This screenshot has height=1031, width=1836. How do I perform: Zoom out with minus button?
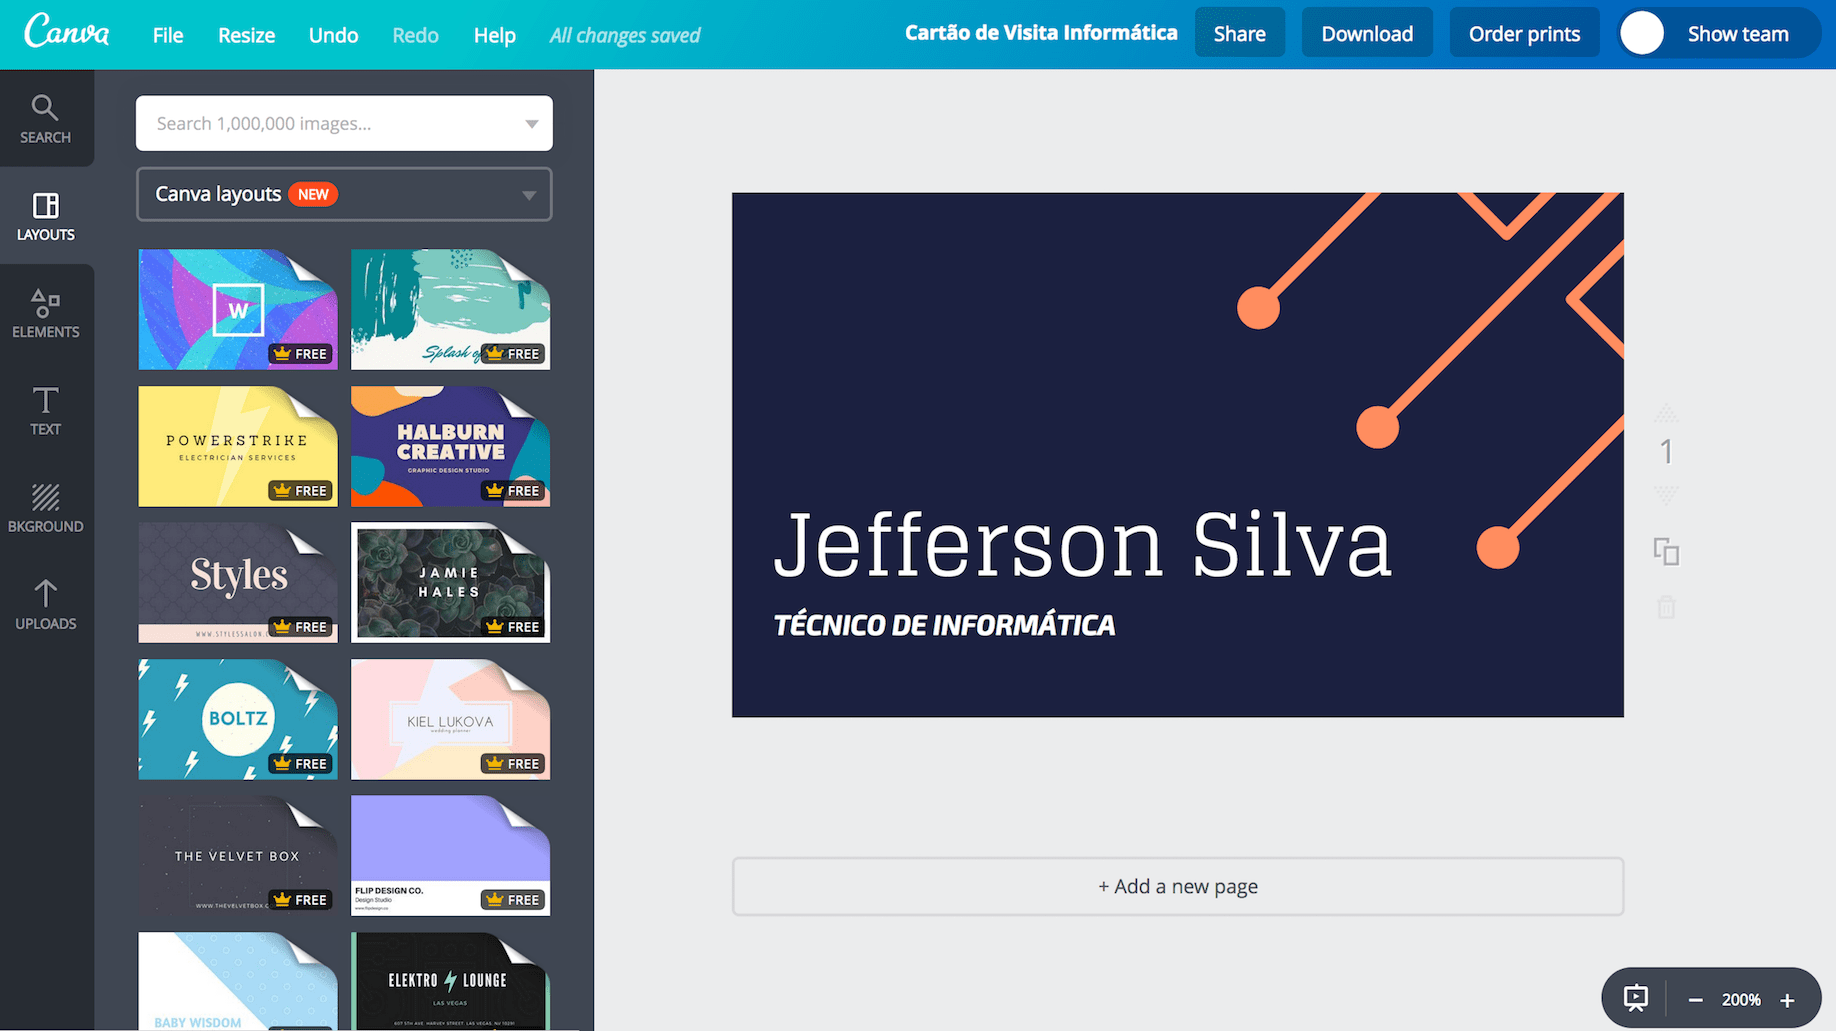pyautogui.click(x=1695, y=1000)
